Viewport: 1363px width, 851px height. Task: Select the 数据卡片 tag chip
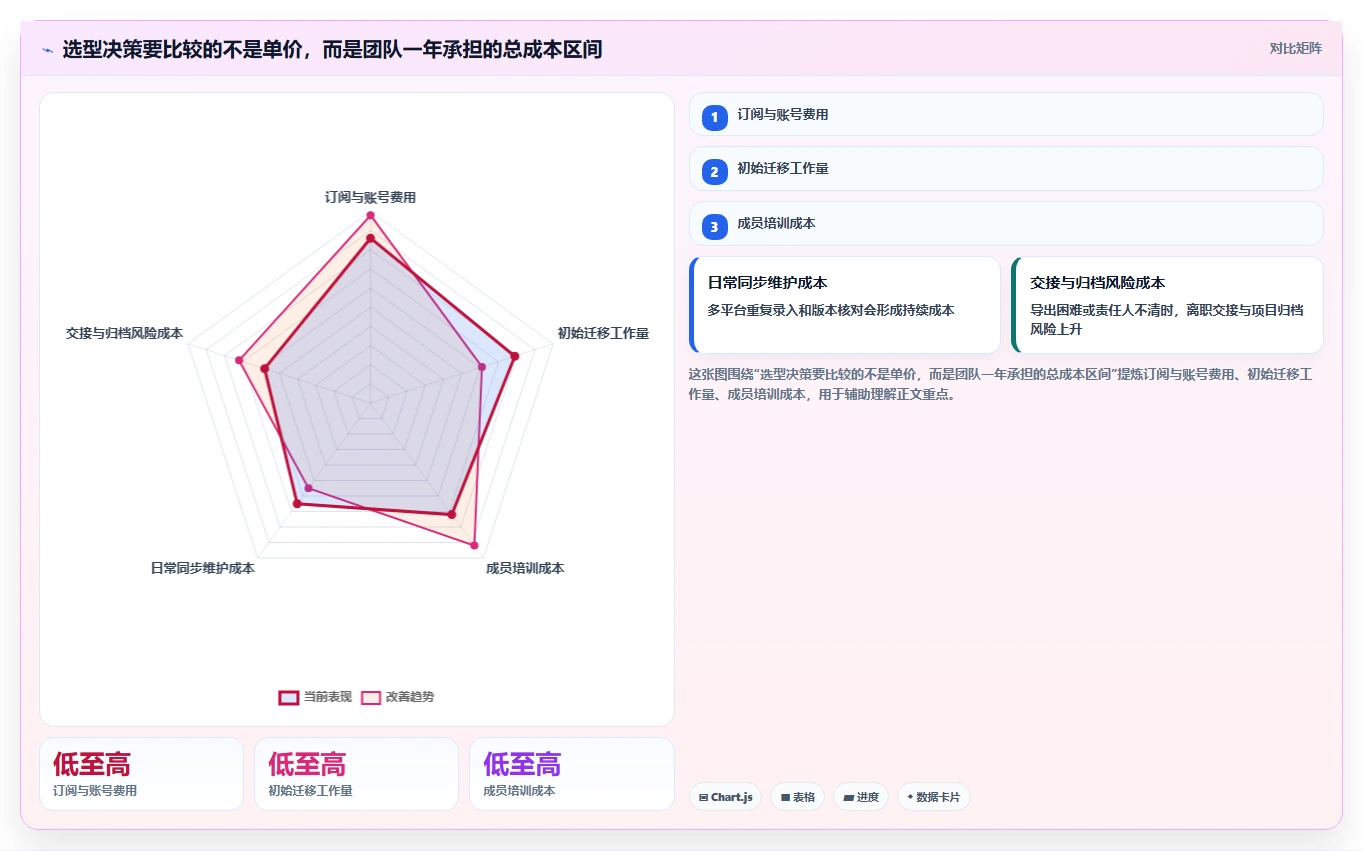933,797
